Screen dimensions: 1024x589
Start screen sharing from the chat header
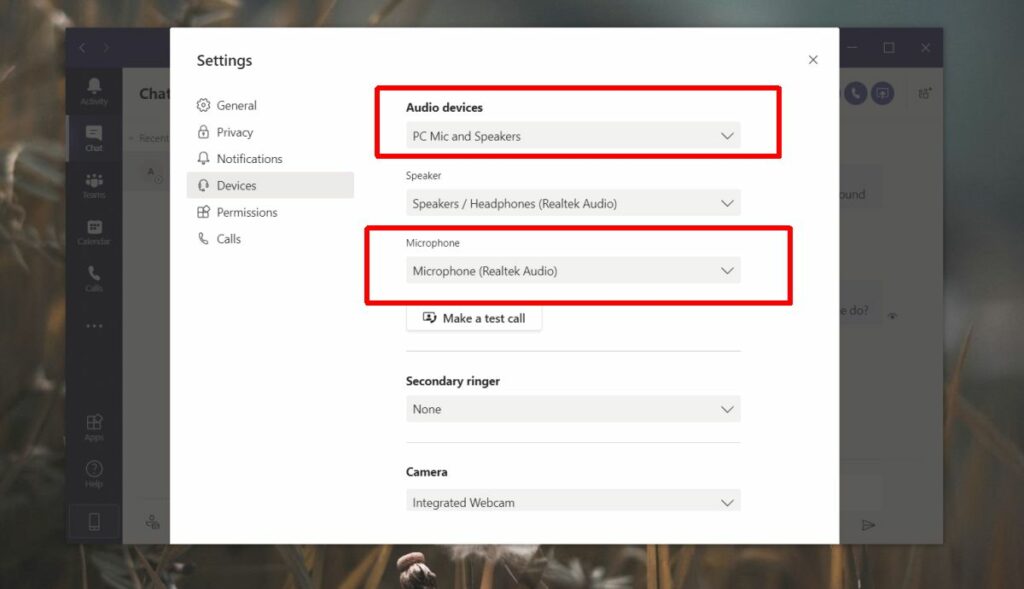tap(884, 93)
